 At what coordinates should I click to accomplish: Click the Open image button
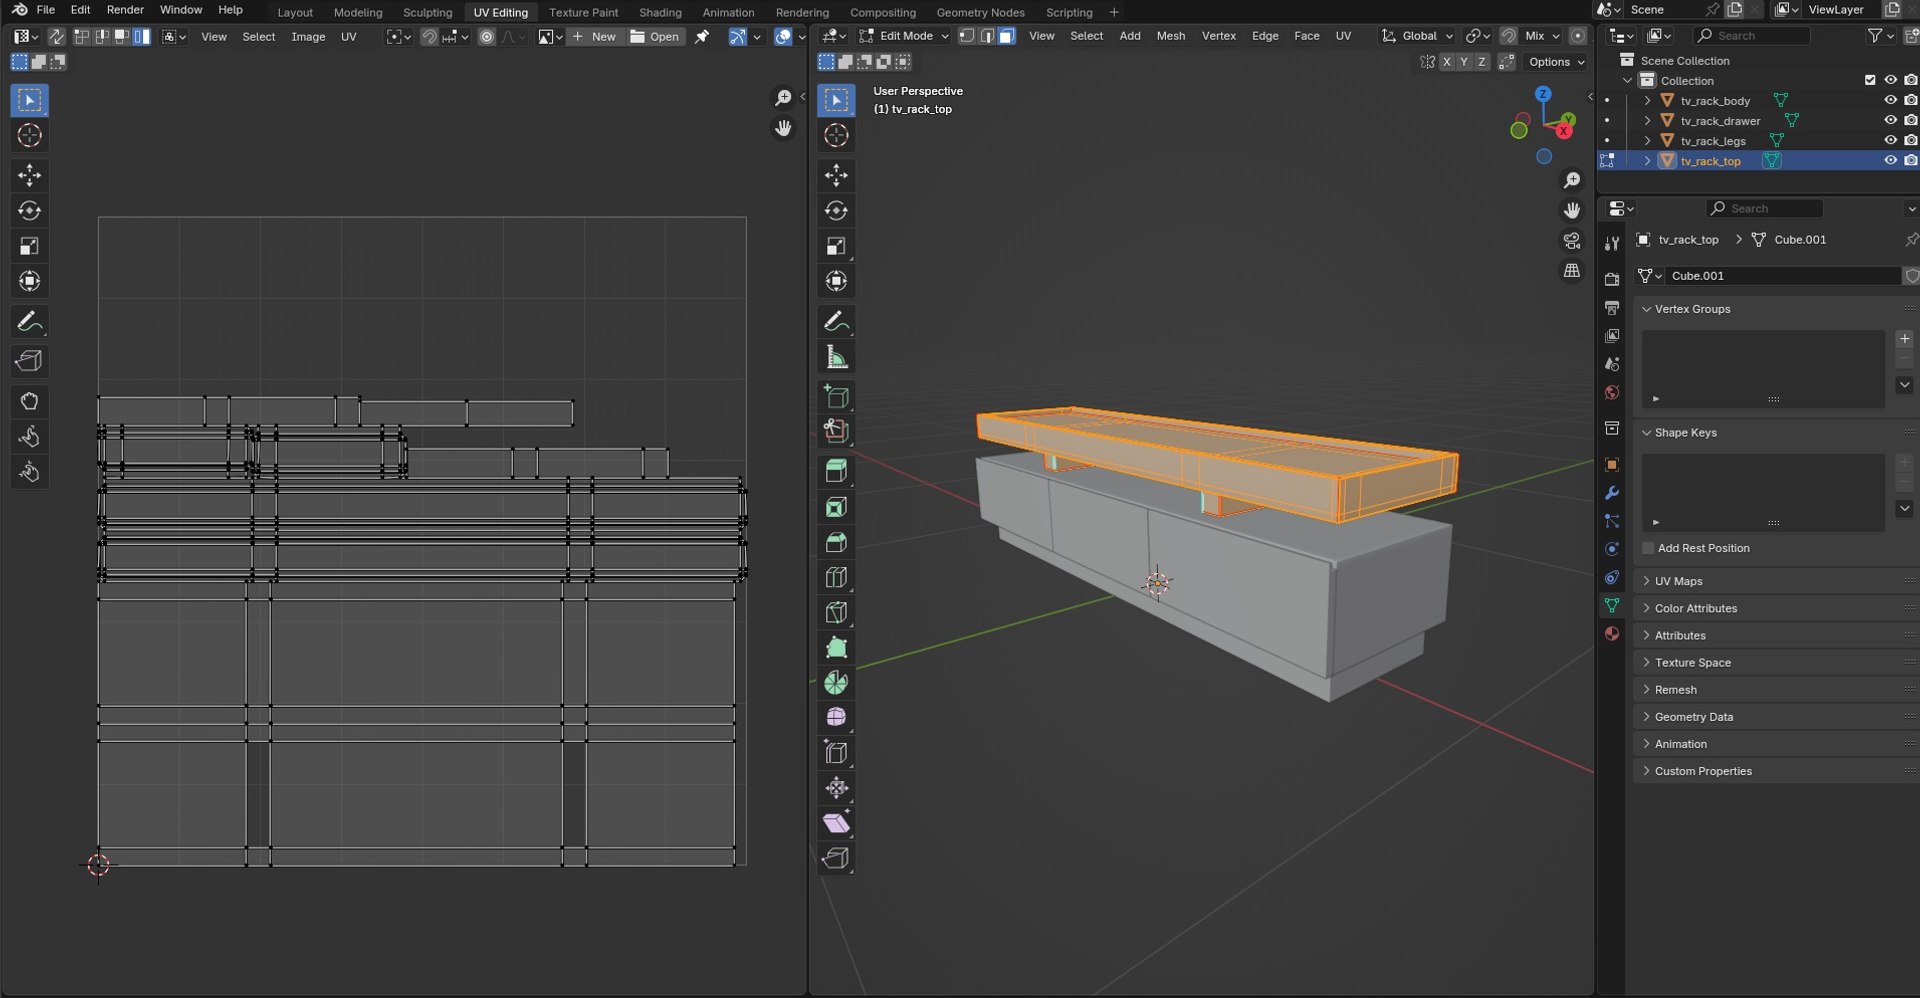(655, 37)
